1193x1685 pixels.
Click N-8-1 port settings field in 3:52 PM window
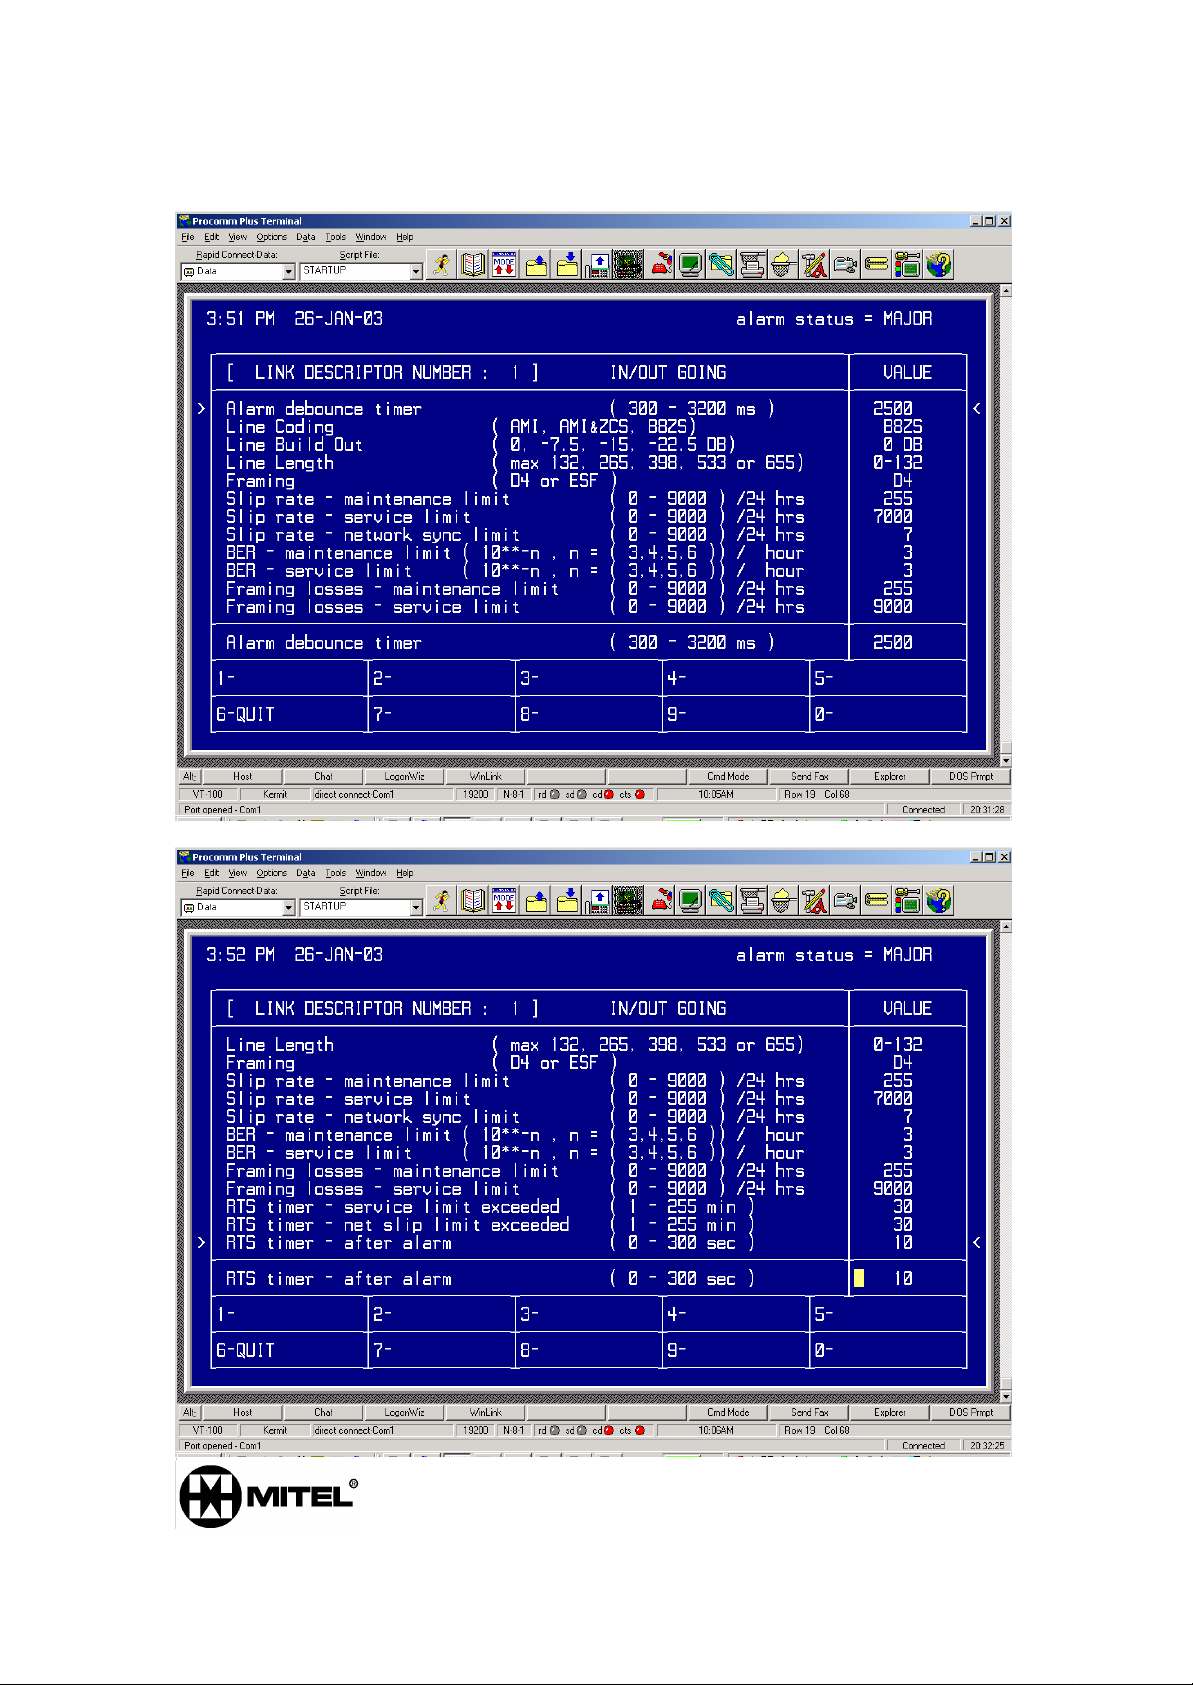pyautogui.click(x=513, y=1430)
